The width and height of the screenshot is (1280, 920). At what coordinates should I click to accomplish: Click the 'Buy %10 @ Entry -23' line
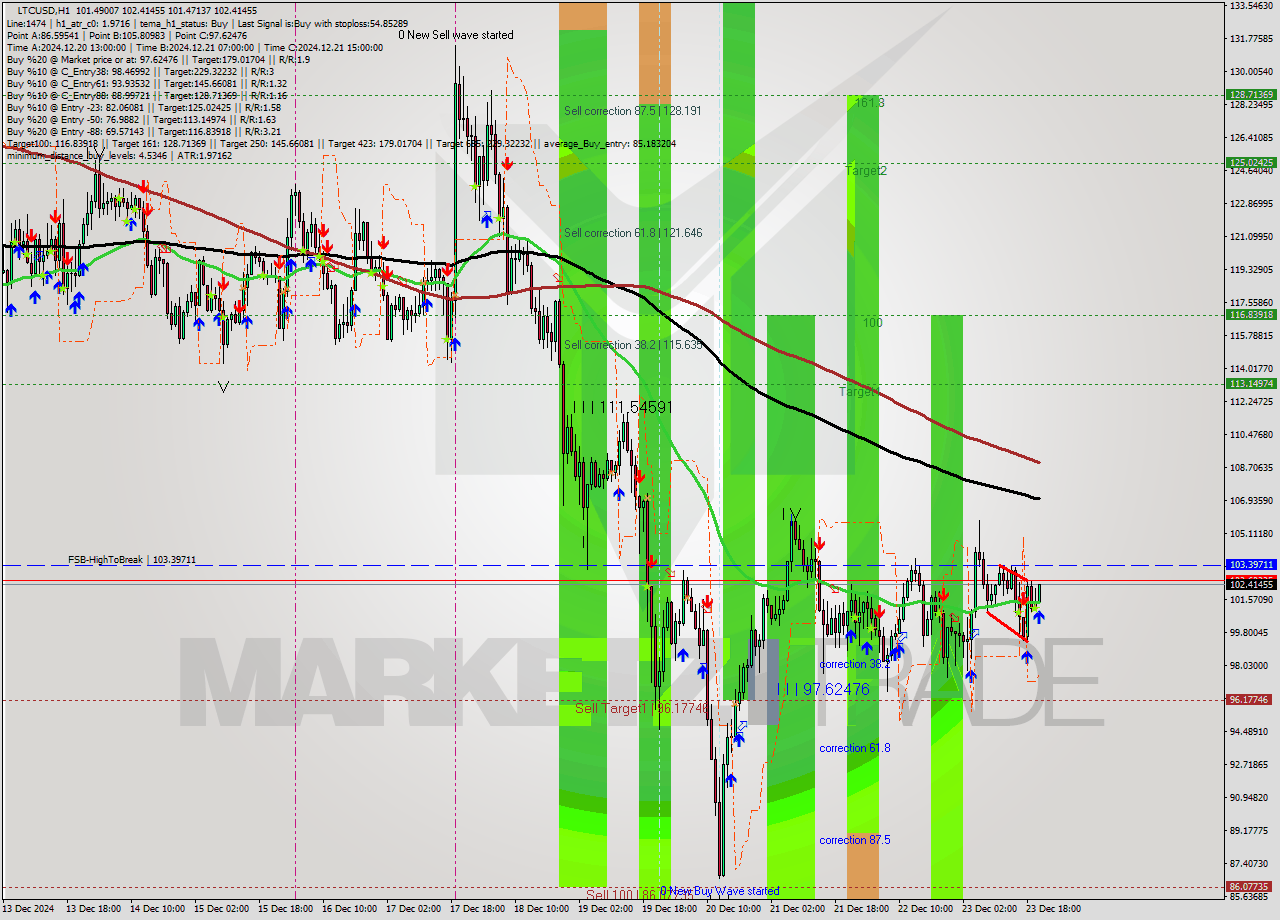point(144,108)
